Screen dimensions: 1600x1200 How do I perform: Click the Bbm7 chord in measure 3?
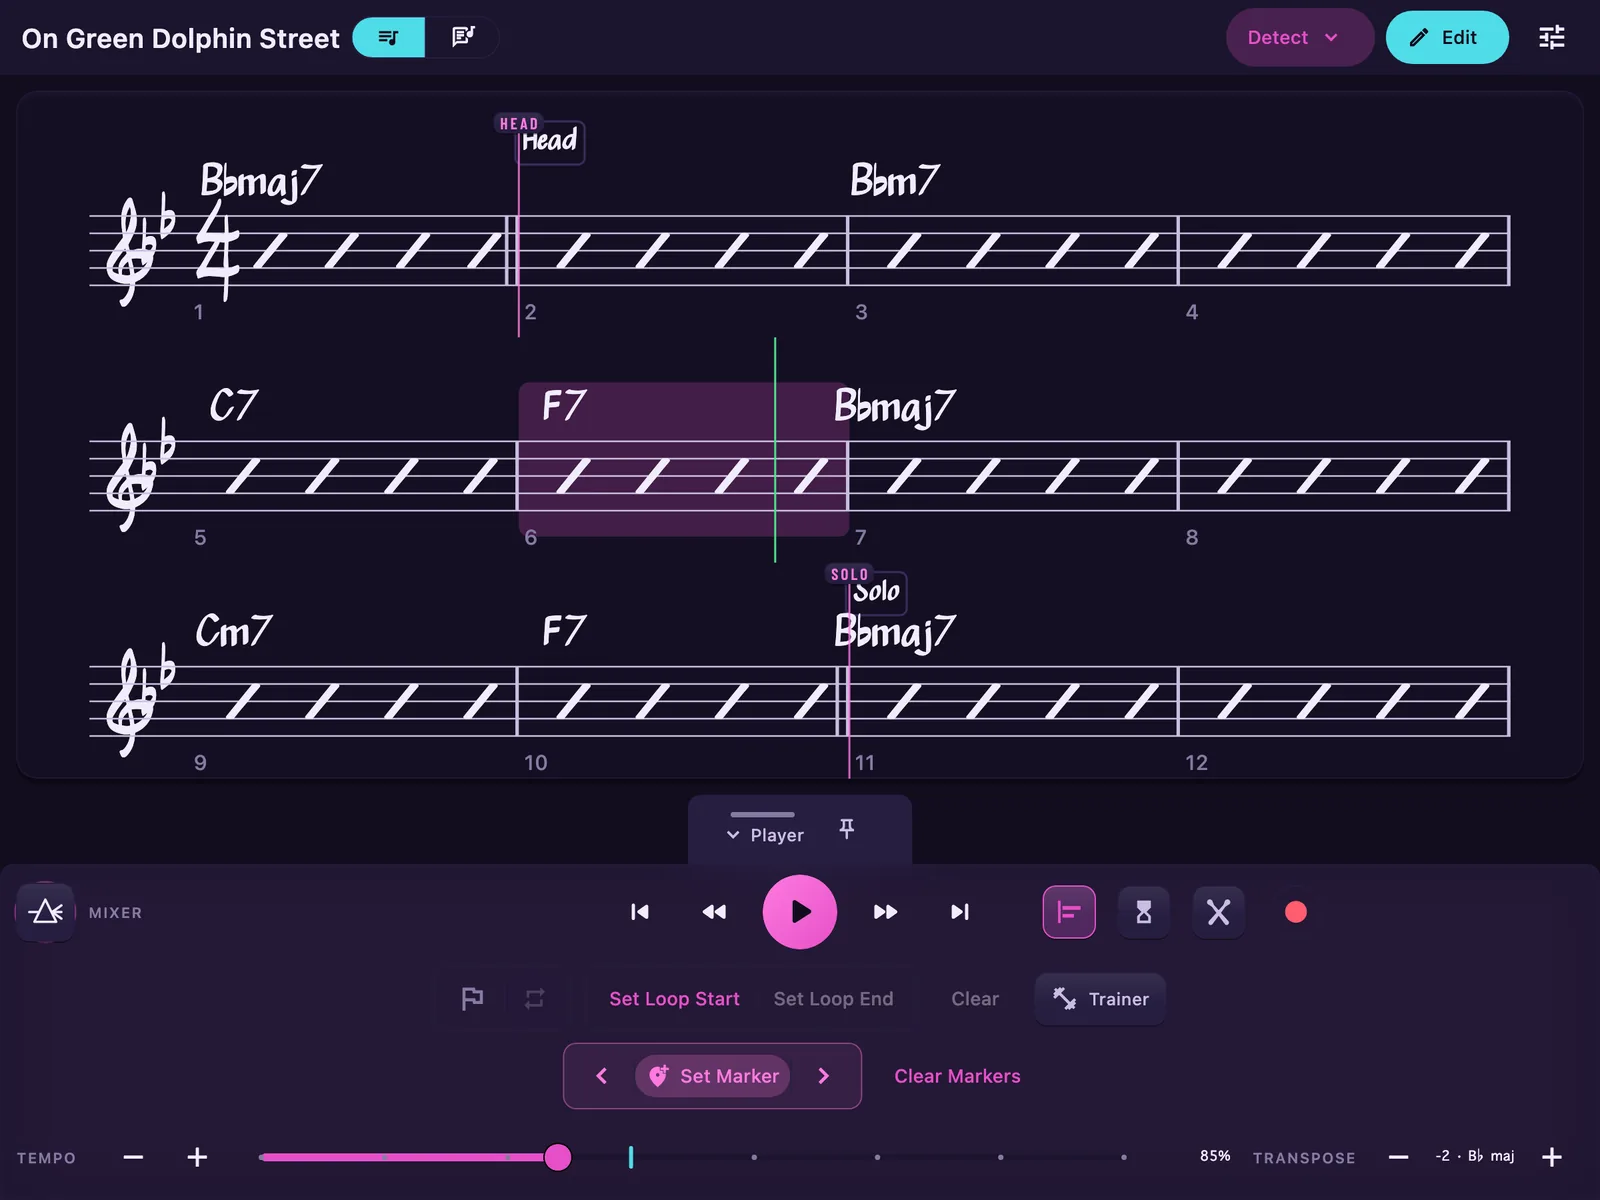895,180
